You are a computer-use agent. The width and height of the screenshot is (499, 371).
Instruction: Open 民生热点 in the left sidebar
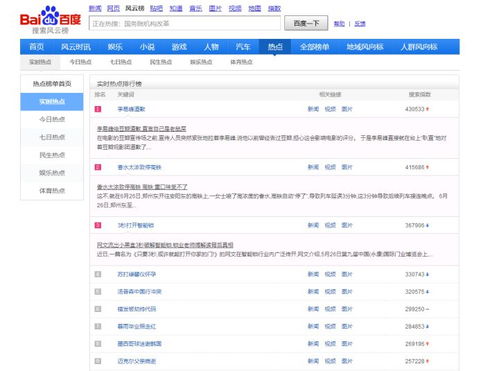click(x=52, y=155)
